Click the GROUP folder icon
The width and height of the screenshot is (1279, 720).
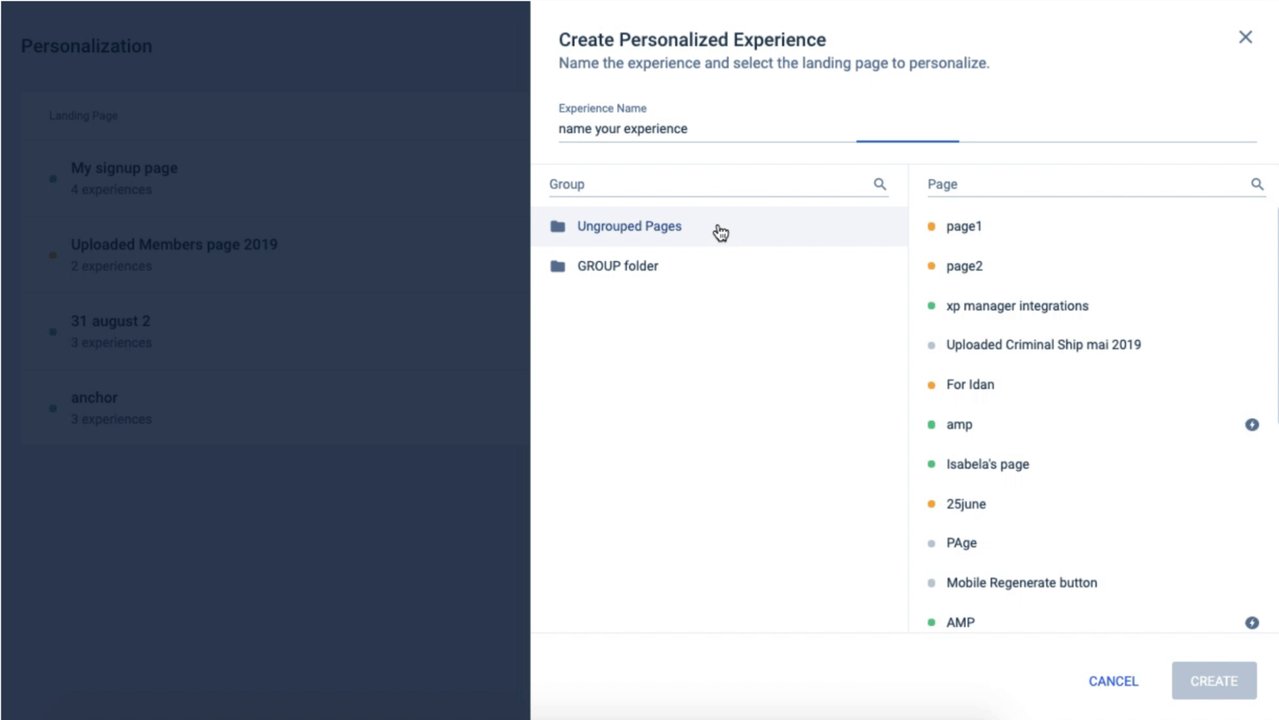558,267
